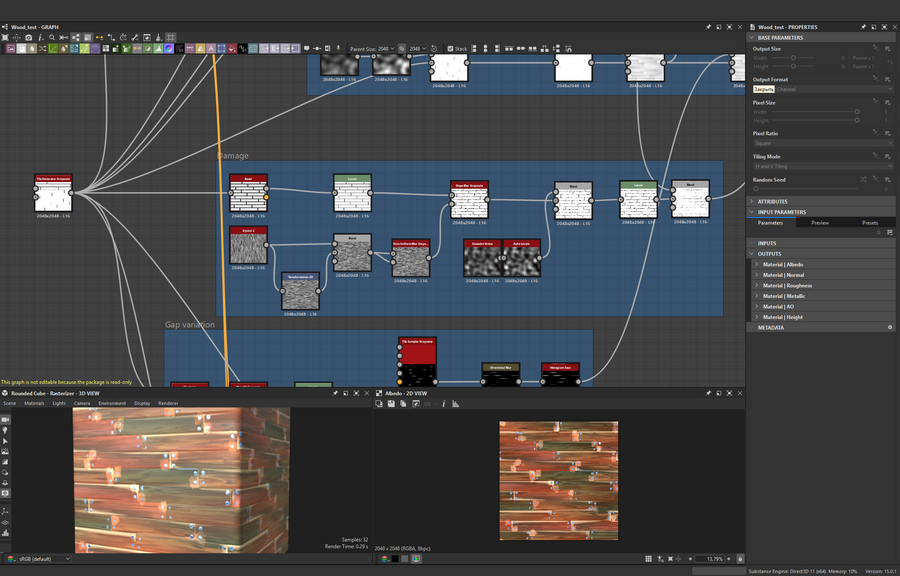Click the randomize seed shuffle icon
Screen dimensions: 900x576
click(864, 179)
